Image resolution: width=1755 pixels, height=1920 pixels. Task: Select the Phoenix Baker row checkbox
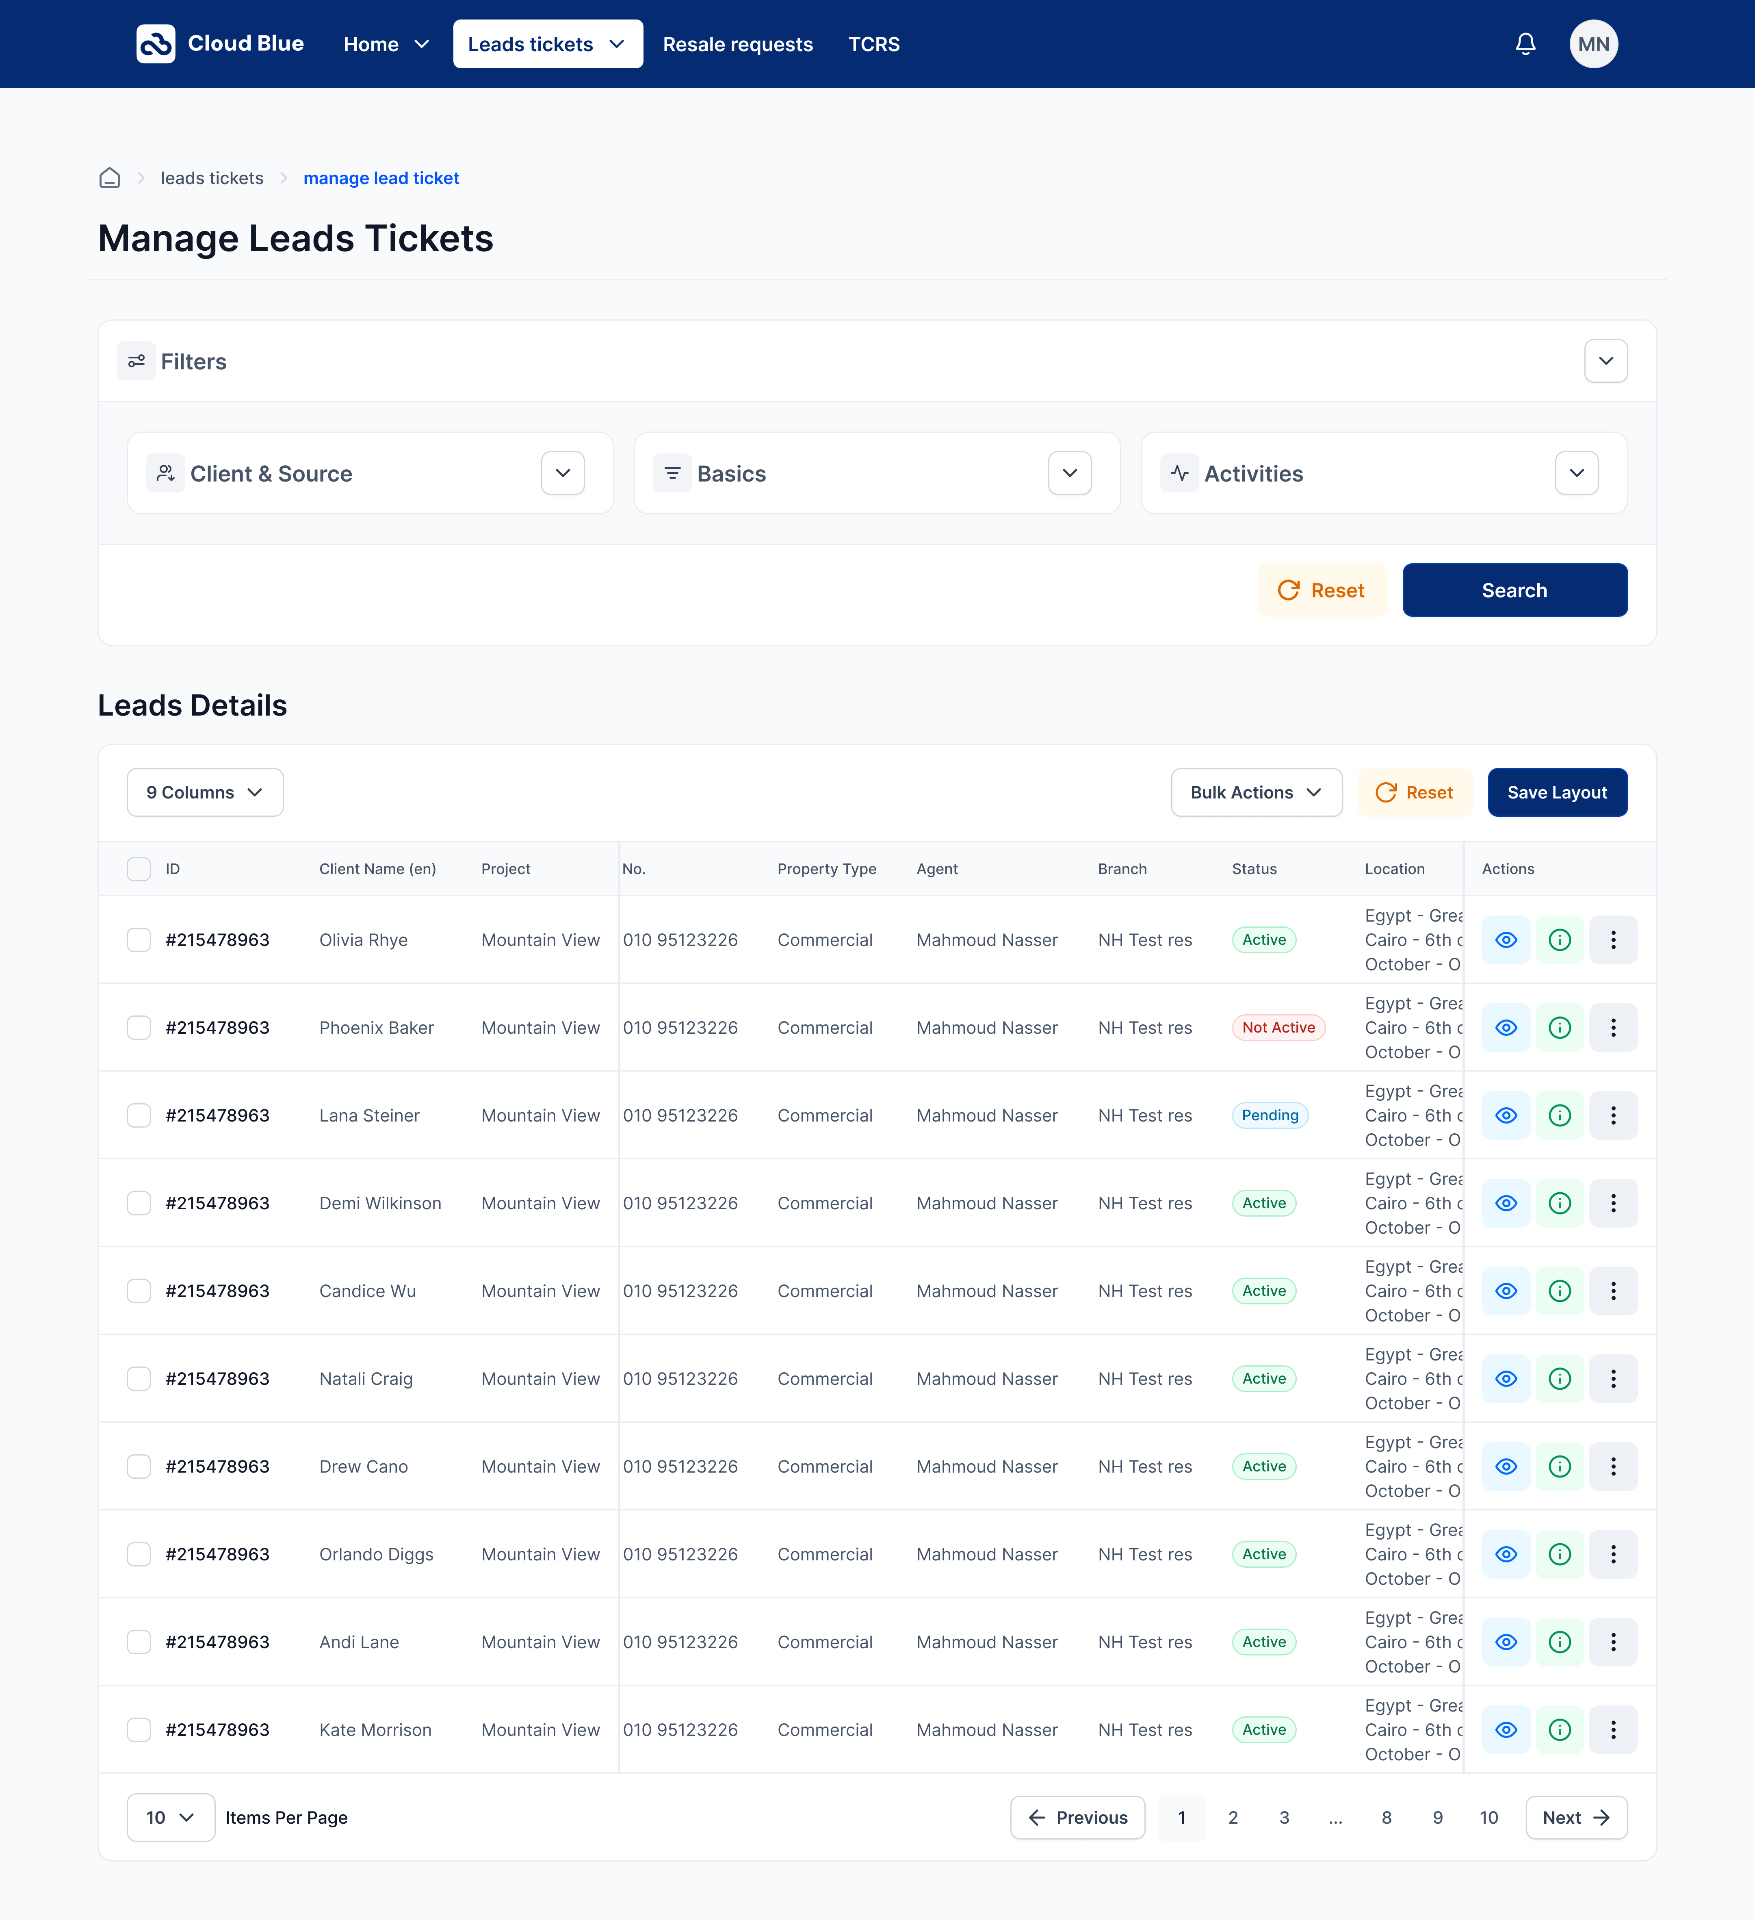click(139, 1028)
